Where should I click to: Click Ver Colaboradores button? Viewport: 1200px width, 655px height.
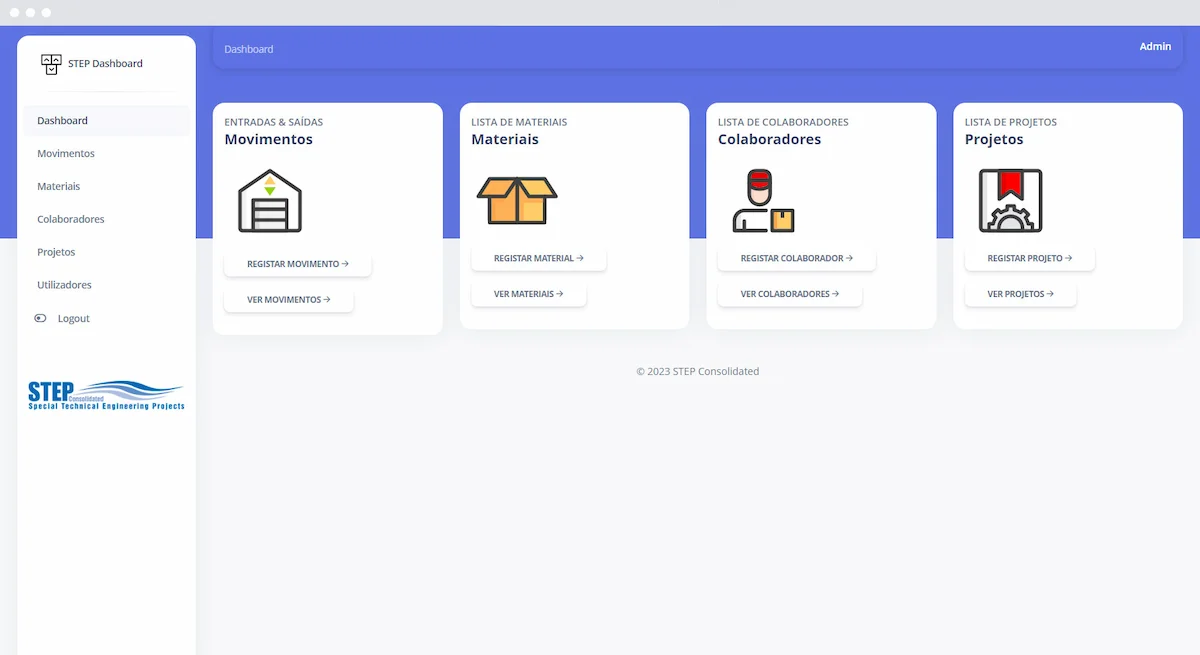(790, 293)
